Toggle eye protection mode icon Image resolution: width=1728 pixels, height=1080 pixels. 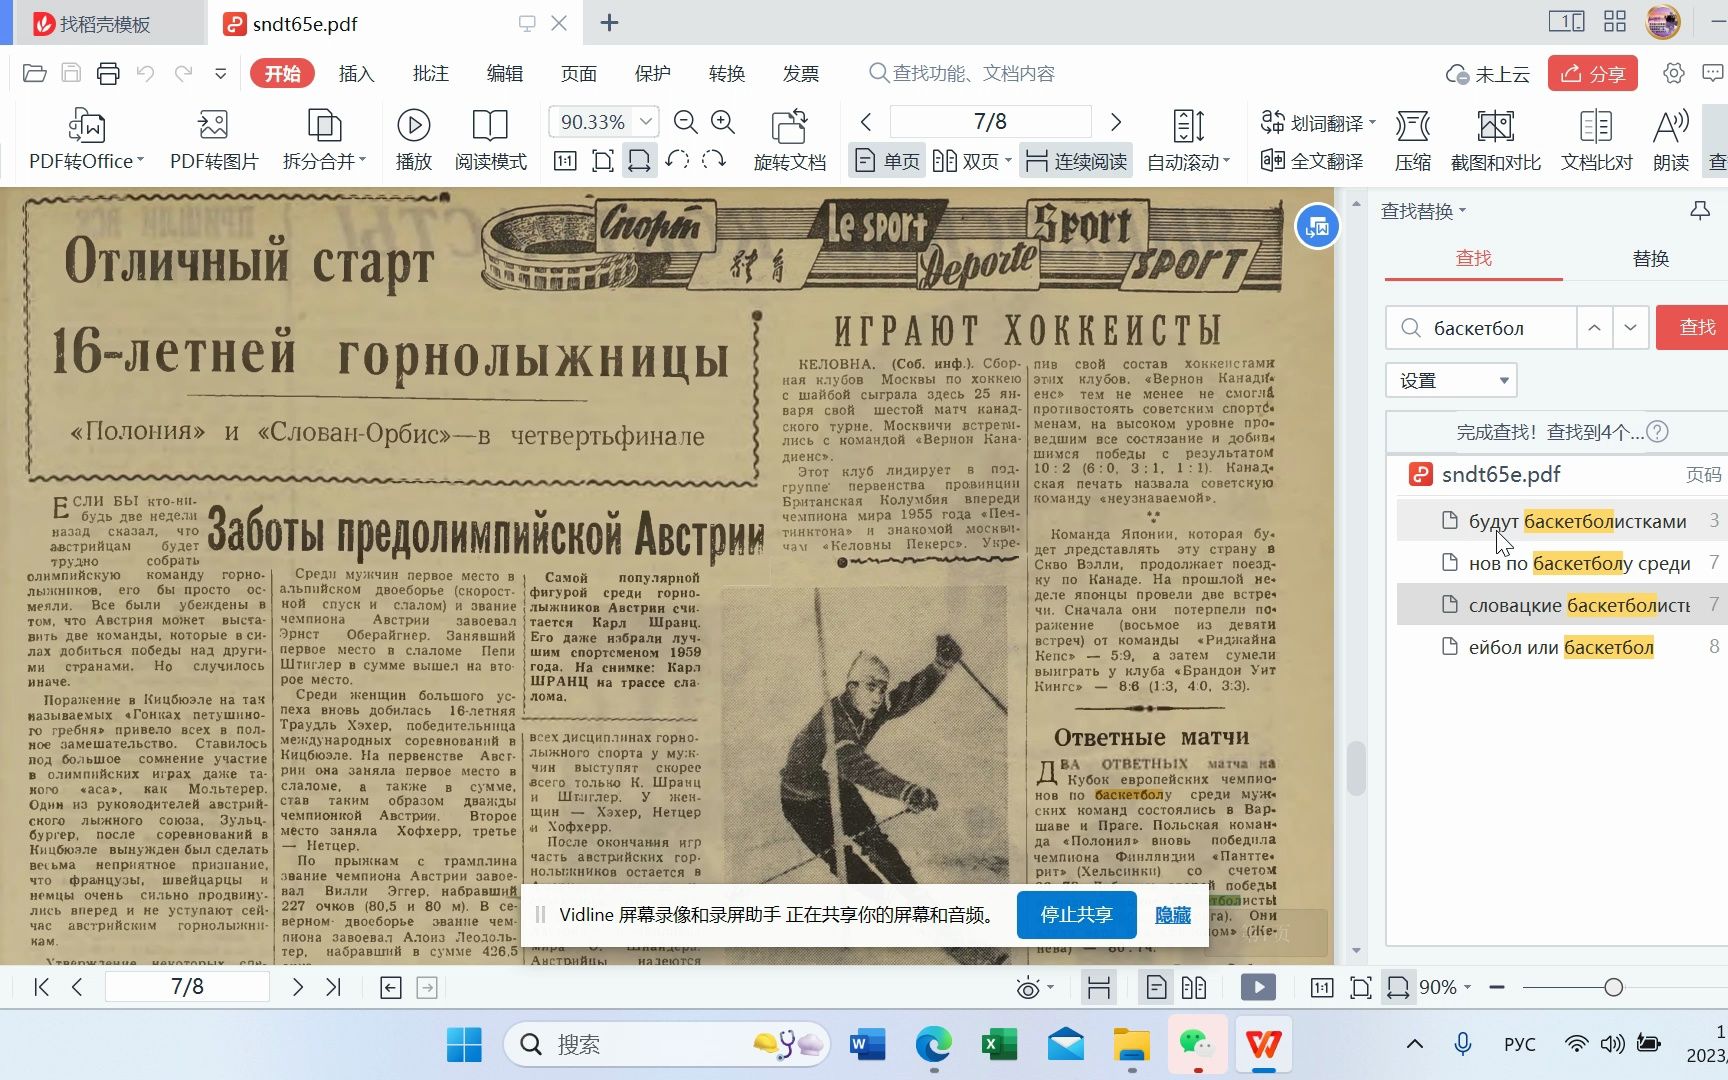pos(1028,988)
